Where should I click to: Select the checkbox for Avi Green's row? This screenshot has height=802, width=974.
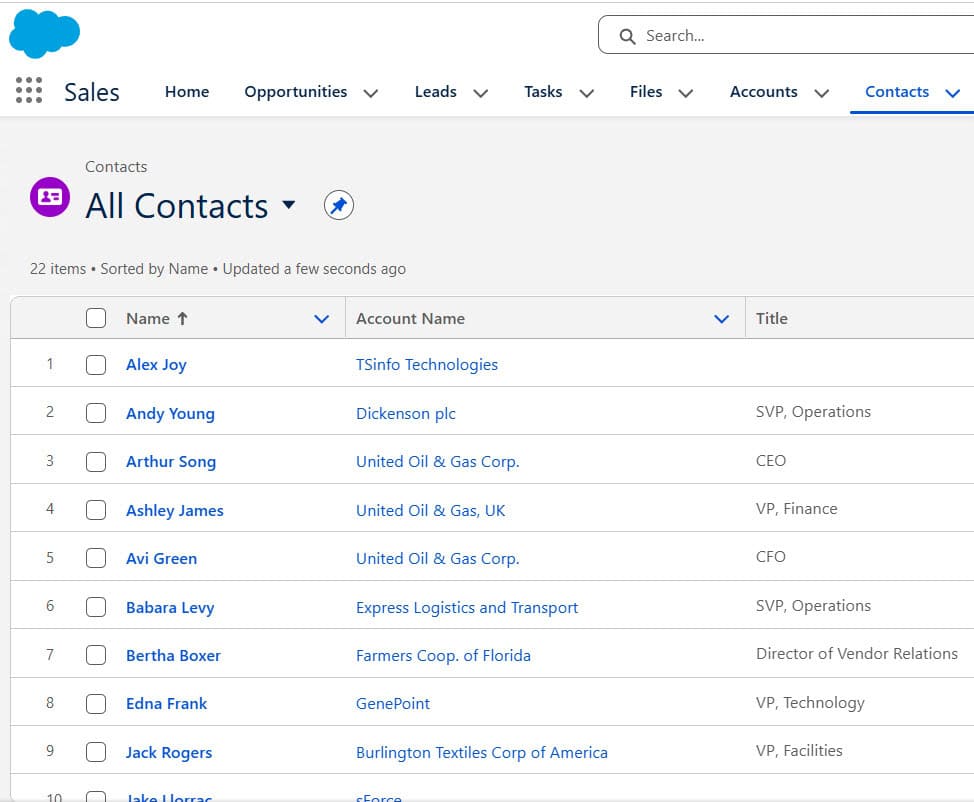[96, 559]
